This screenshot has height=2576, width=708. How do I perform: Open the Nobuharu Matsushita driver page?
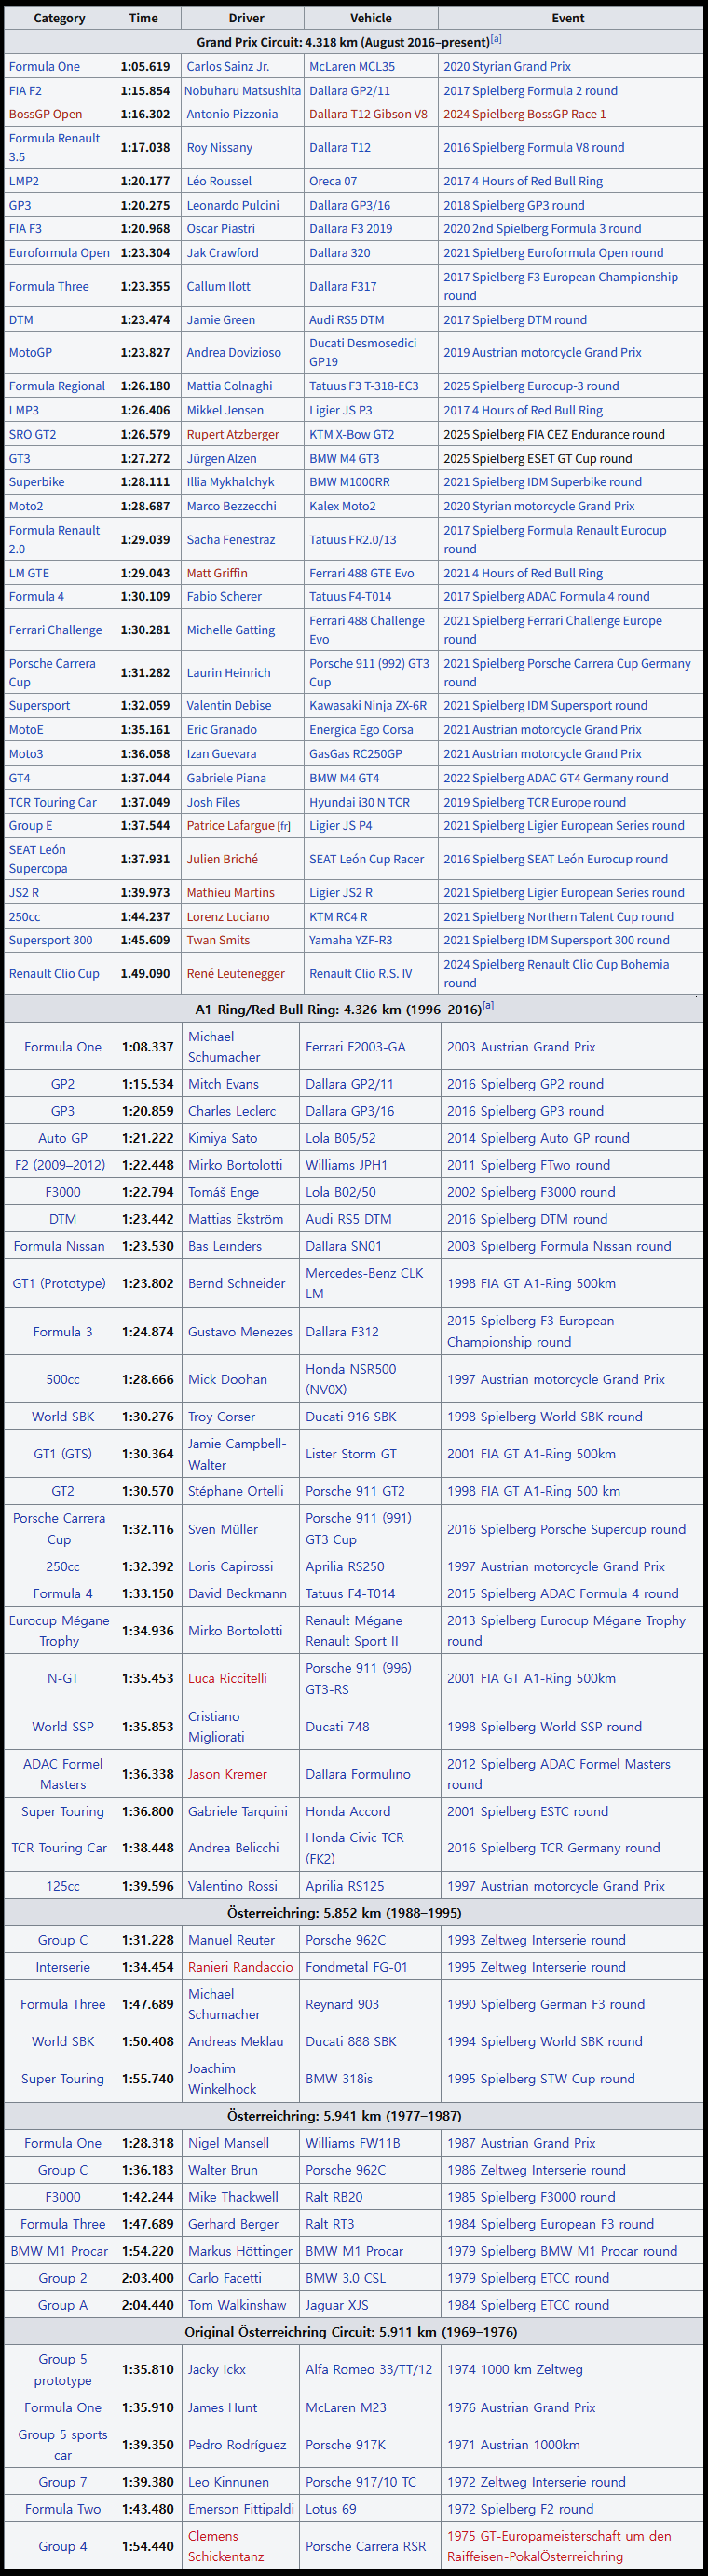click(242, 91)
